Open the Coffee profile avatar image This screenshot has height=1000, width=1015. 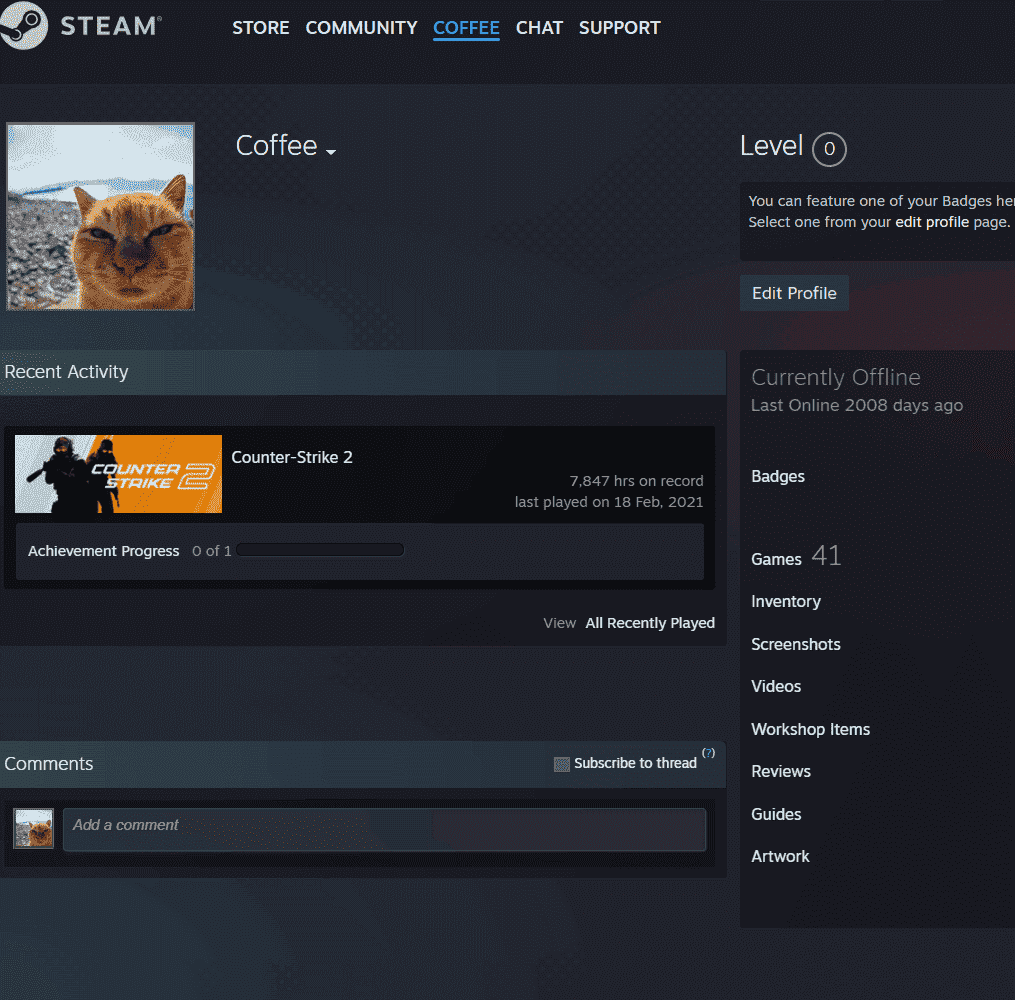pos(100,217)
